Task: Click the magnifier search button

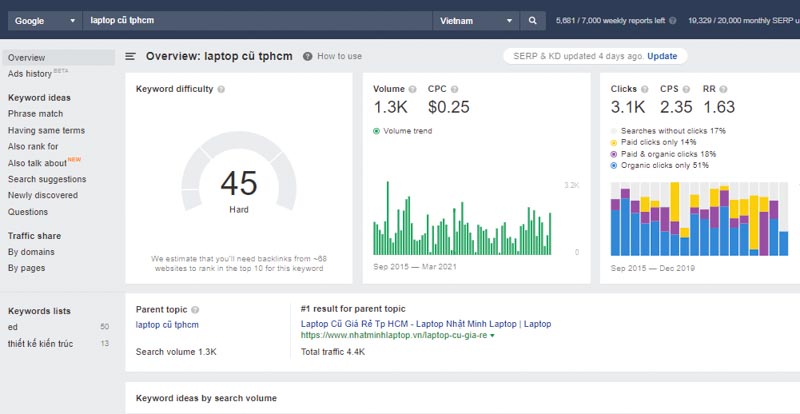Action: [532, 20]
